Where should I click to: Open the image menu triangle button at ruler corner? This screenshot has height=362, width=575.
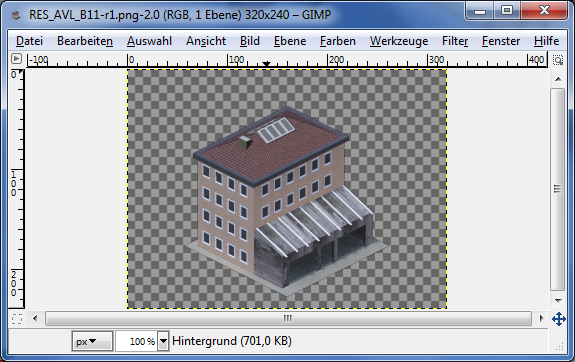17,59
